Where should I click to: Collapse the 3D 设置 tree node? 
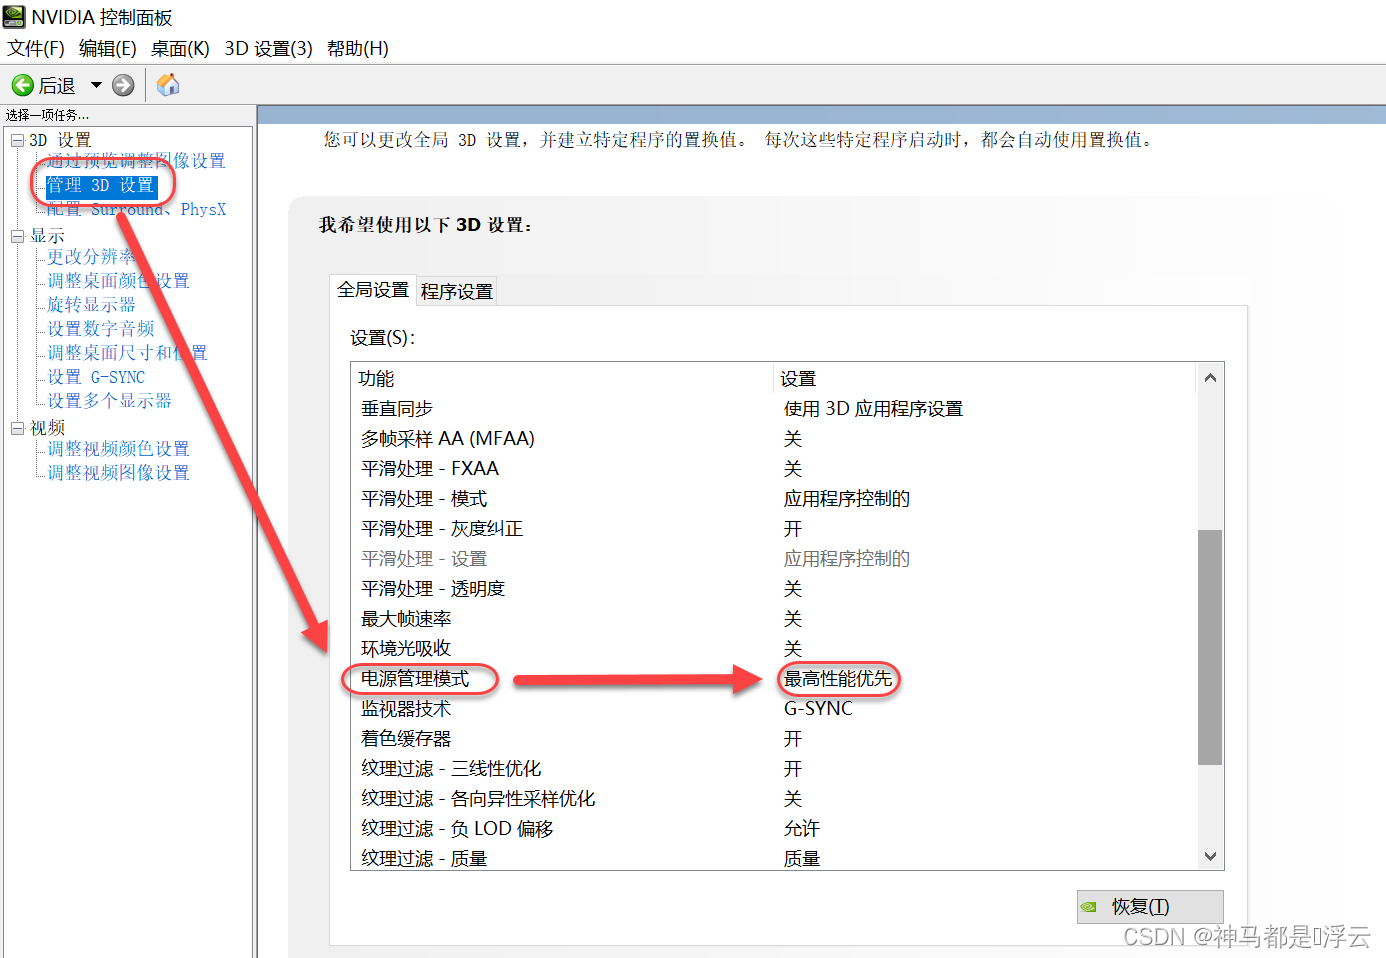17,140
